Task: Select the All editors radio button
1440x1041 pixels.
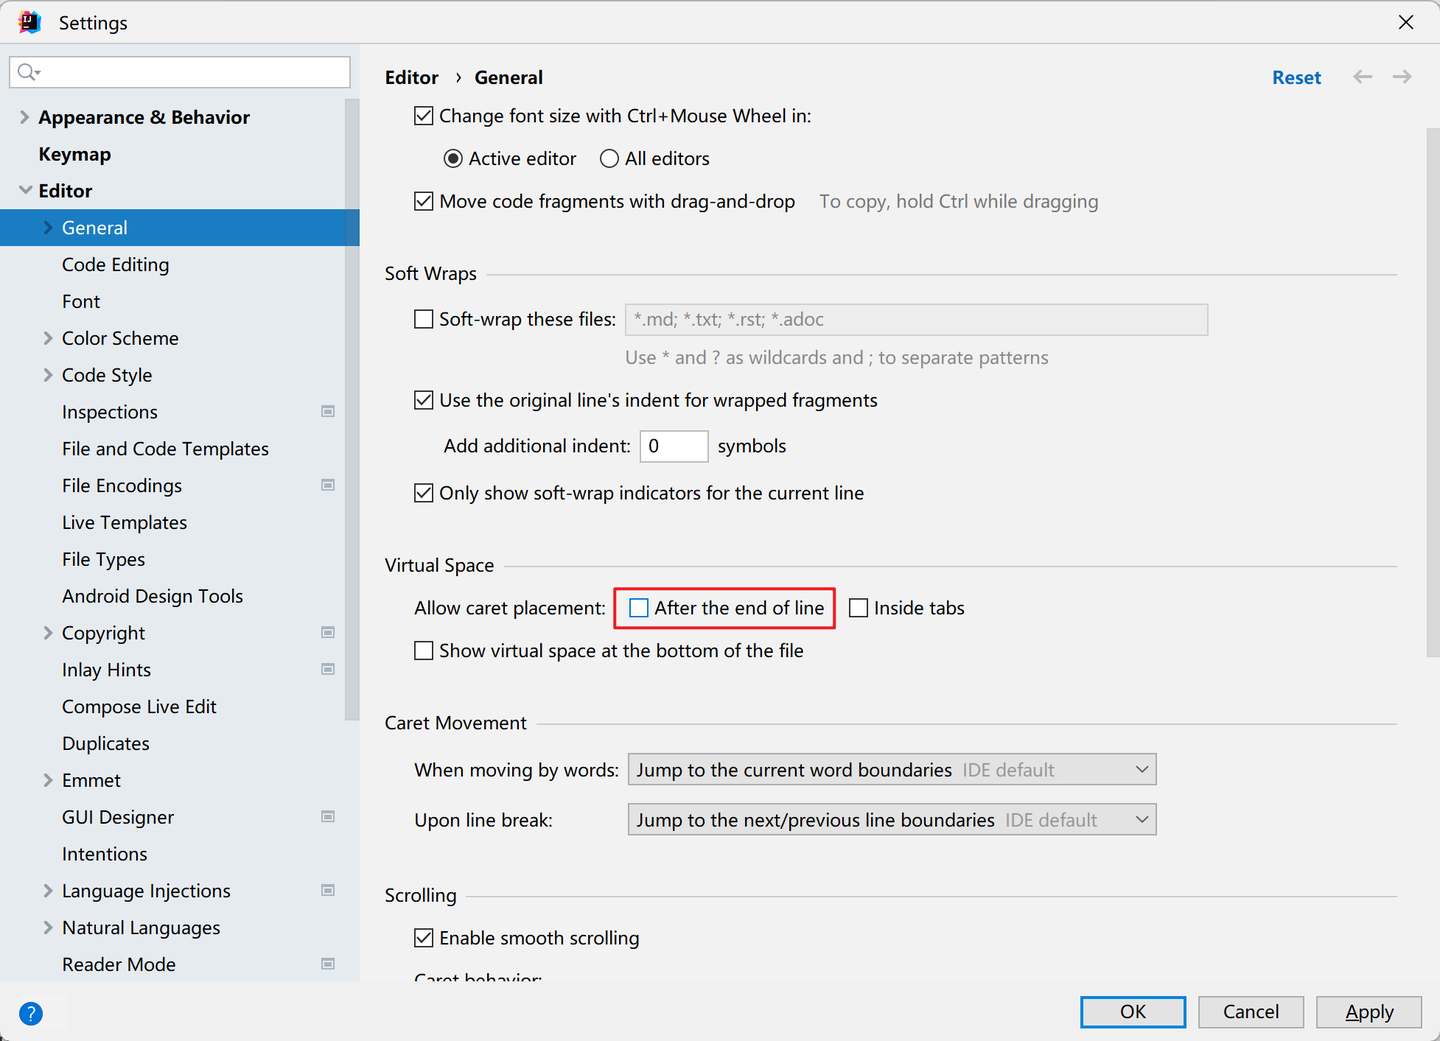Action: coord(609,158)
